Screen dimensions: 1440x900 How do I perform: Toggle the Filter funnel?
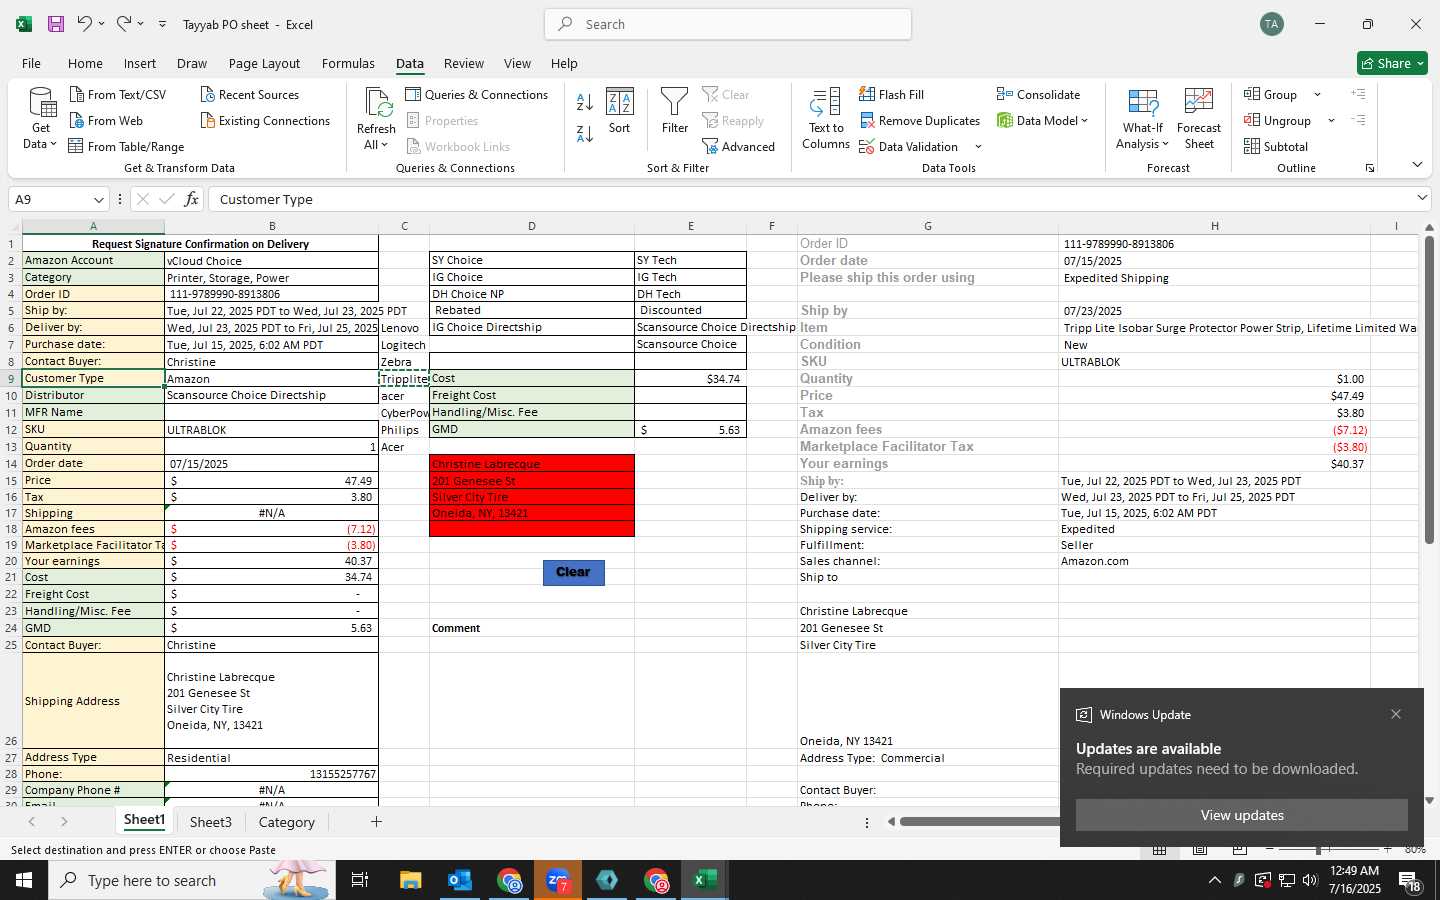(x=675, y=111)
